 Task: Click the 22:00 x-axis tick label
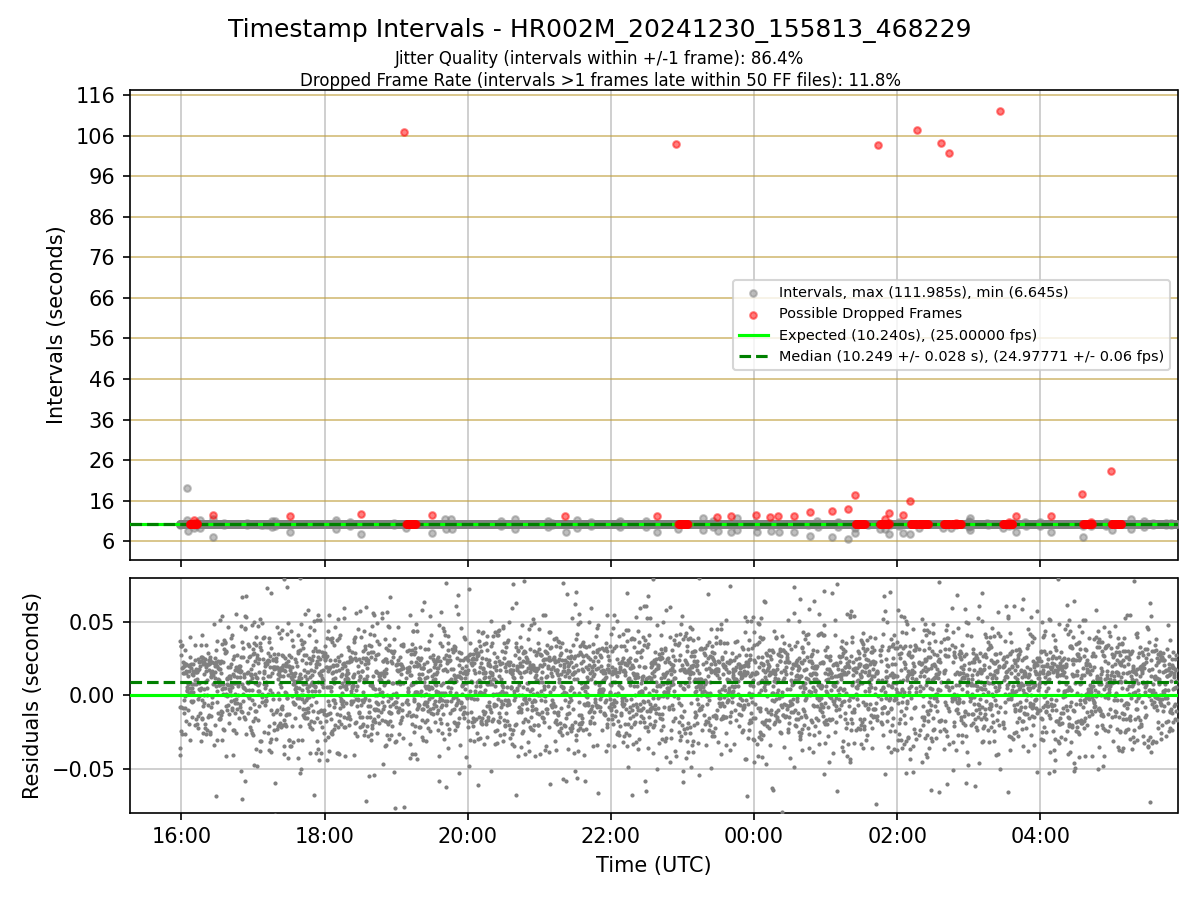tap(610, 834)
